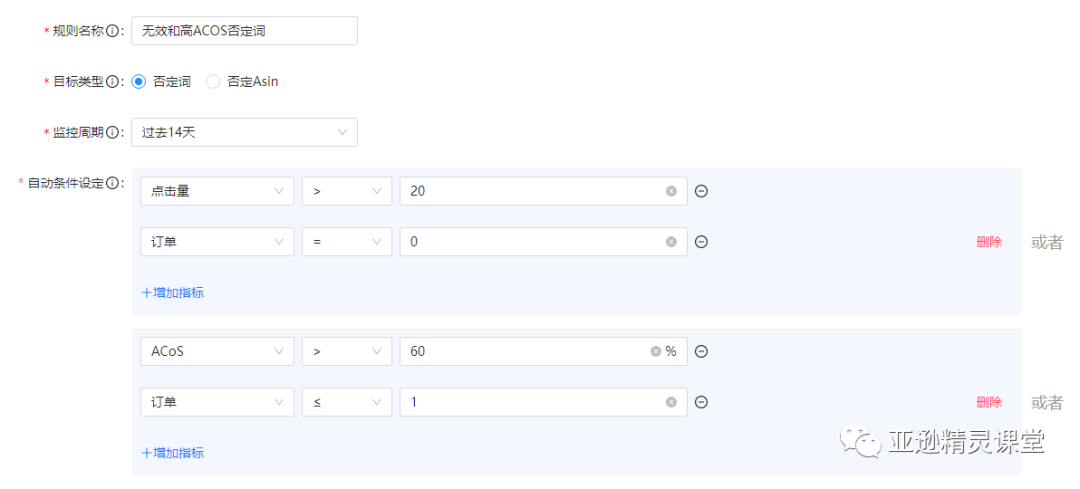The image size is (1080, 489).
Task: Click 增加指标 in the first condition group
Action: tap(173, 293)
